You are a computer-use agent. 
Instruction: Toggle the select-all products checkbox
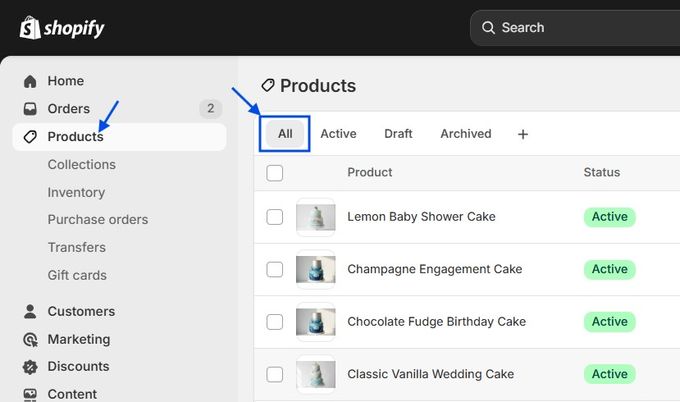[x=275, y=173]
